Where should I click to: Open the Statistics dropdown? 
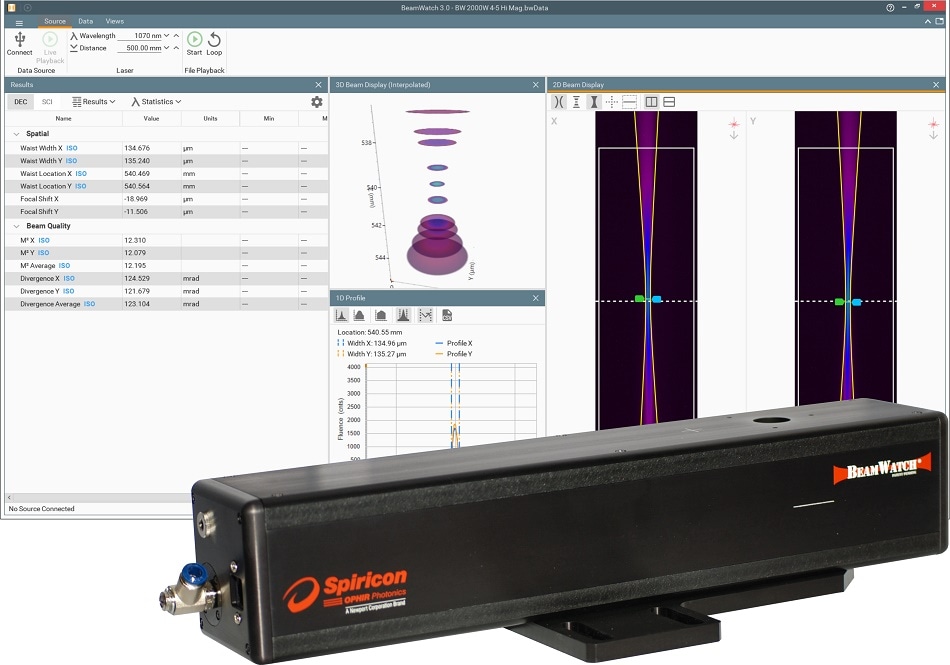point(156,102)
